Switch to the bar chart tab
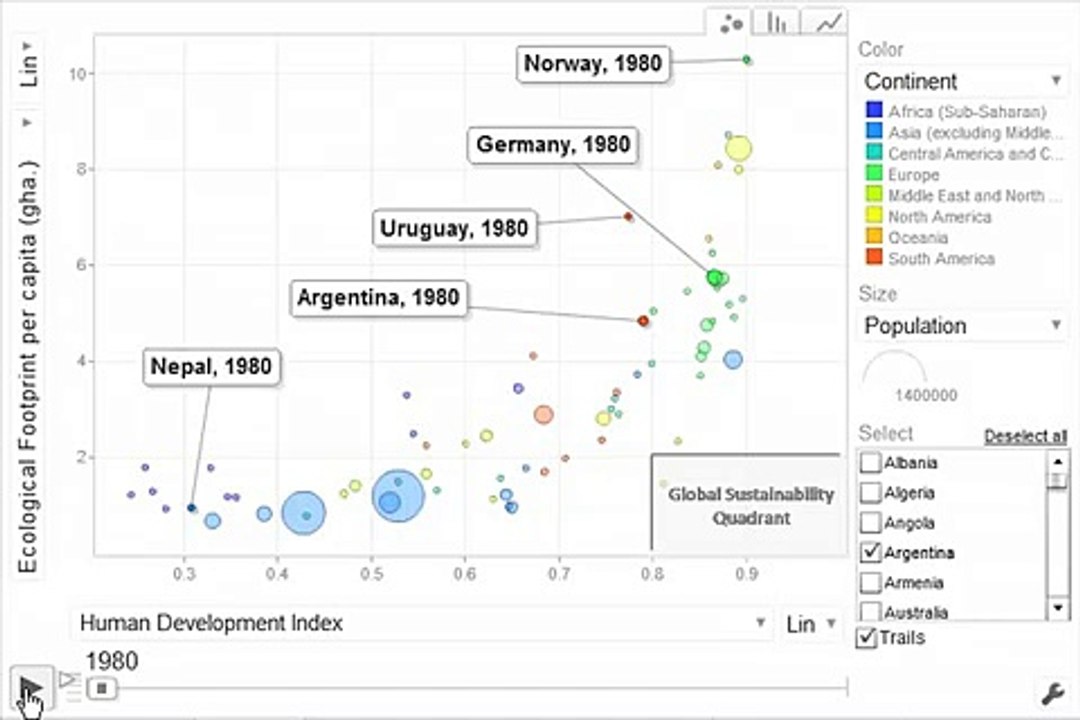 tap(776, 23)
